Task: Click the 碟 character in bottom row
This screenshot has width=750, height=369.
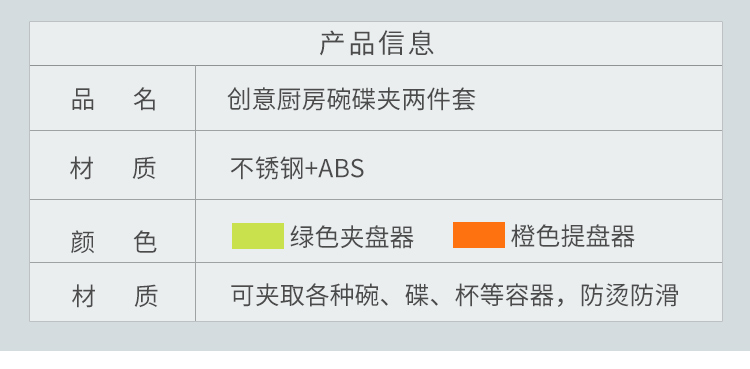Action: [x=418, y=295]
